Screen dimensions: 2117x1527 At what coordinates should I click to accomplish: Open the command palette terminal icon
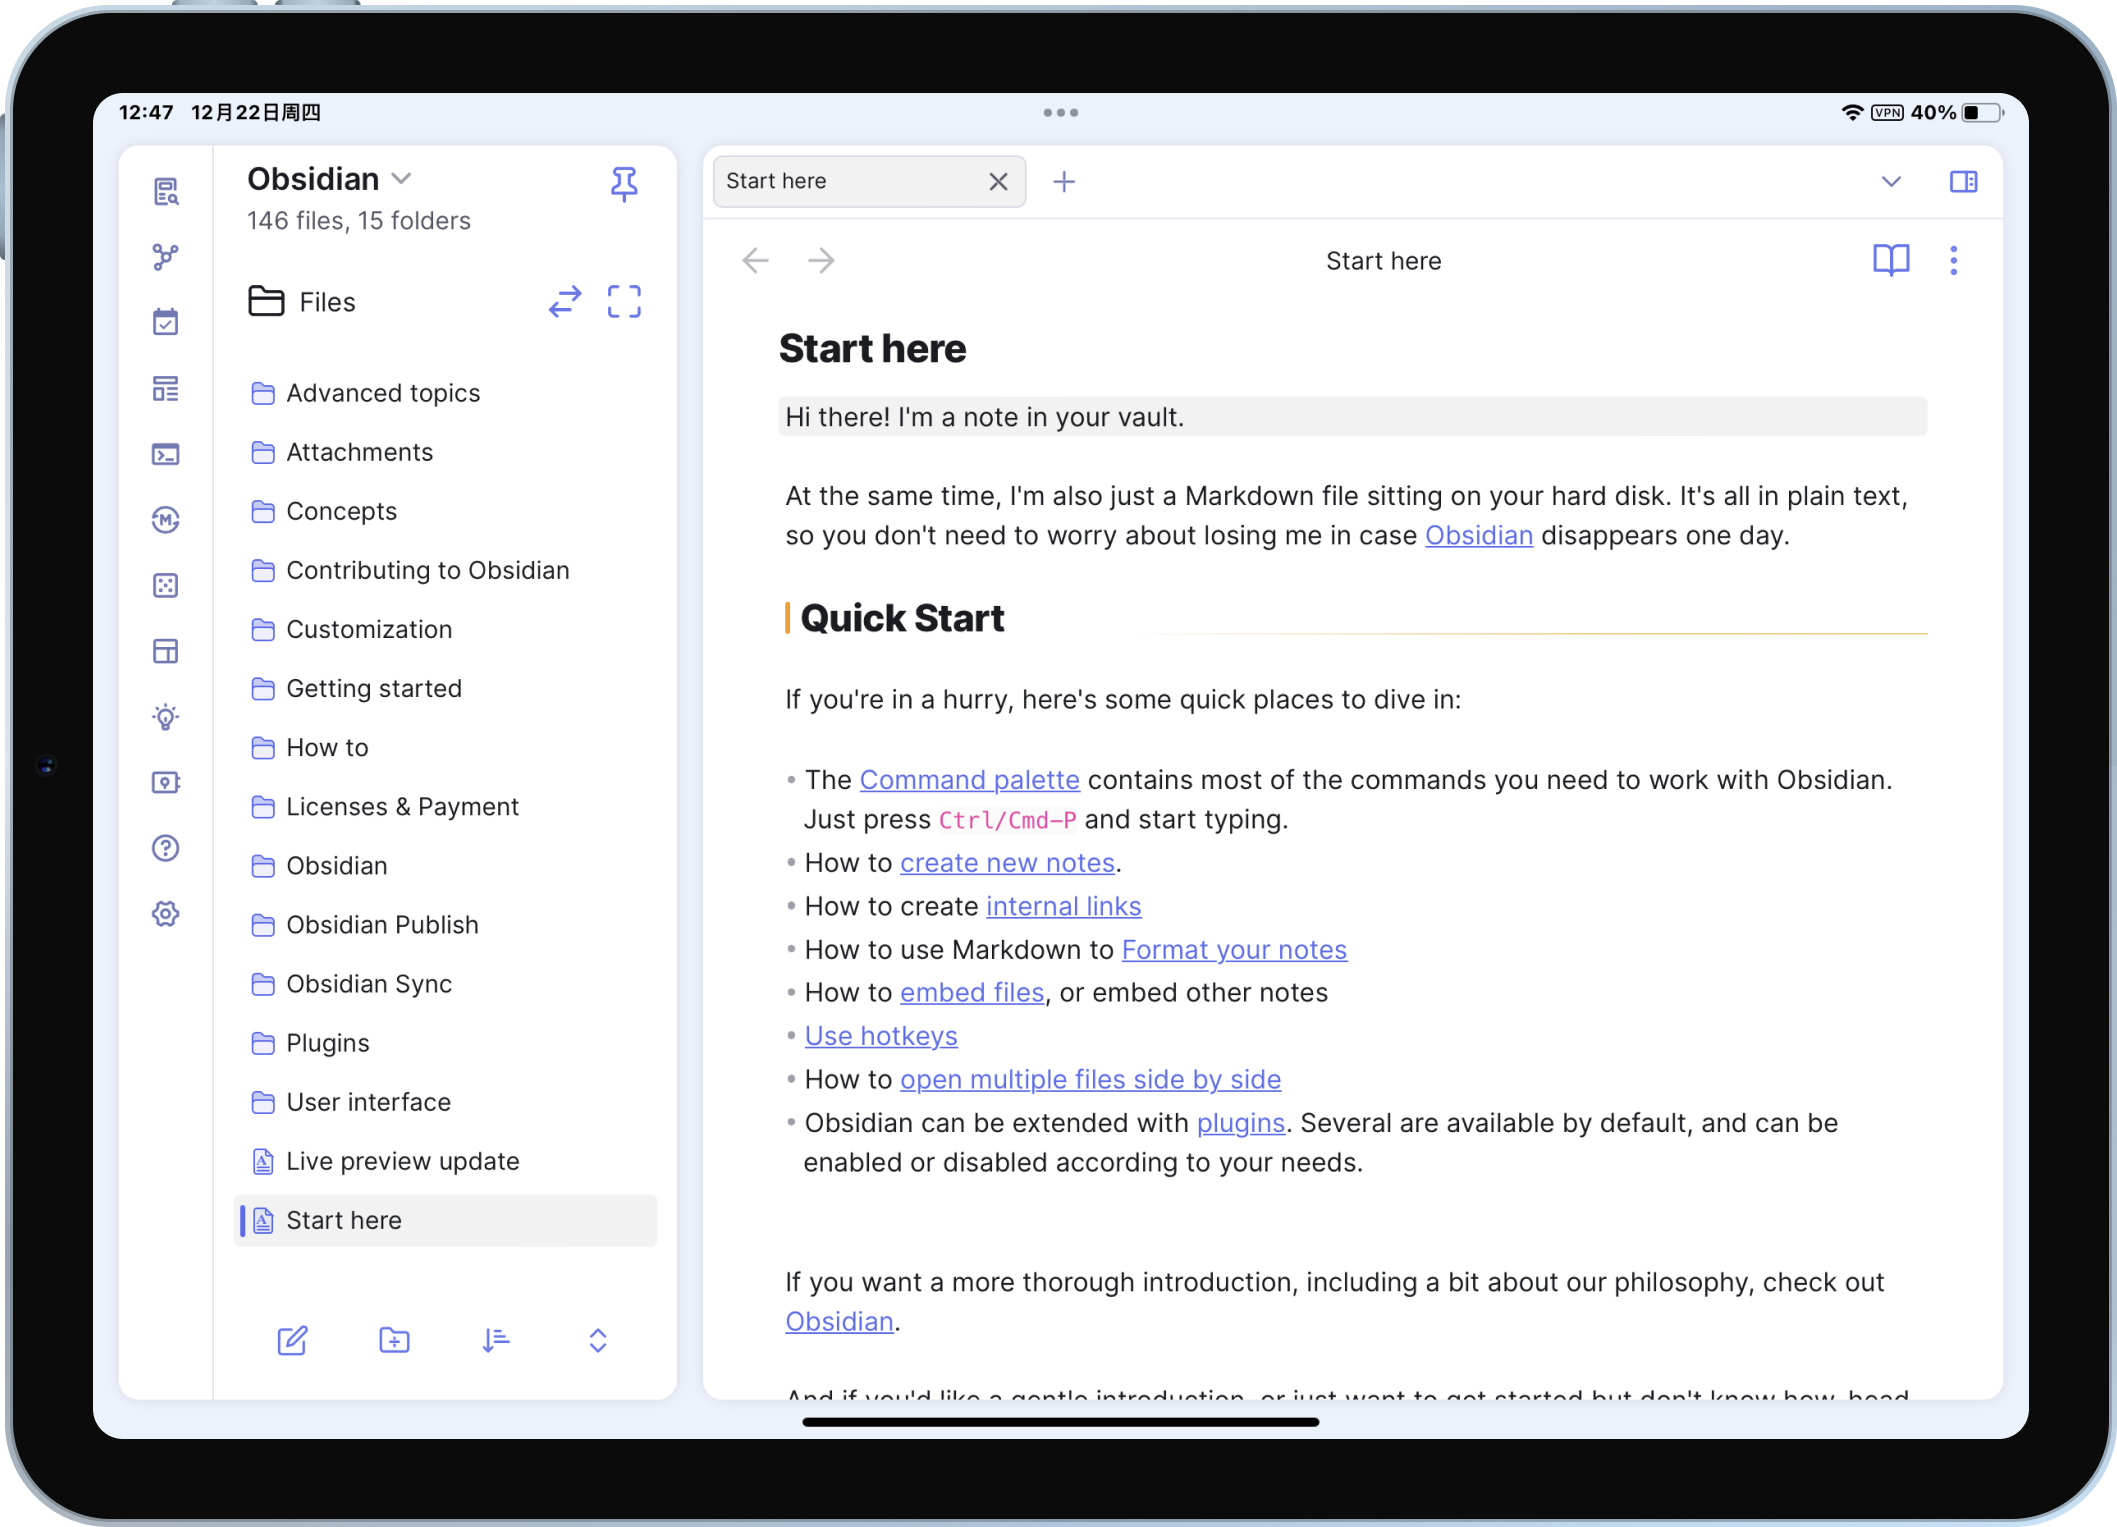pyautogui.click(x=166, y=454)
